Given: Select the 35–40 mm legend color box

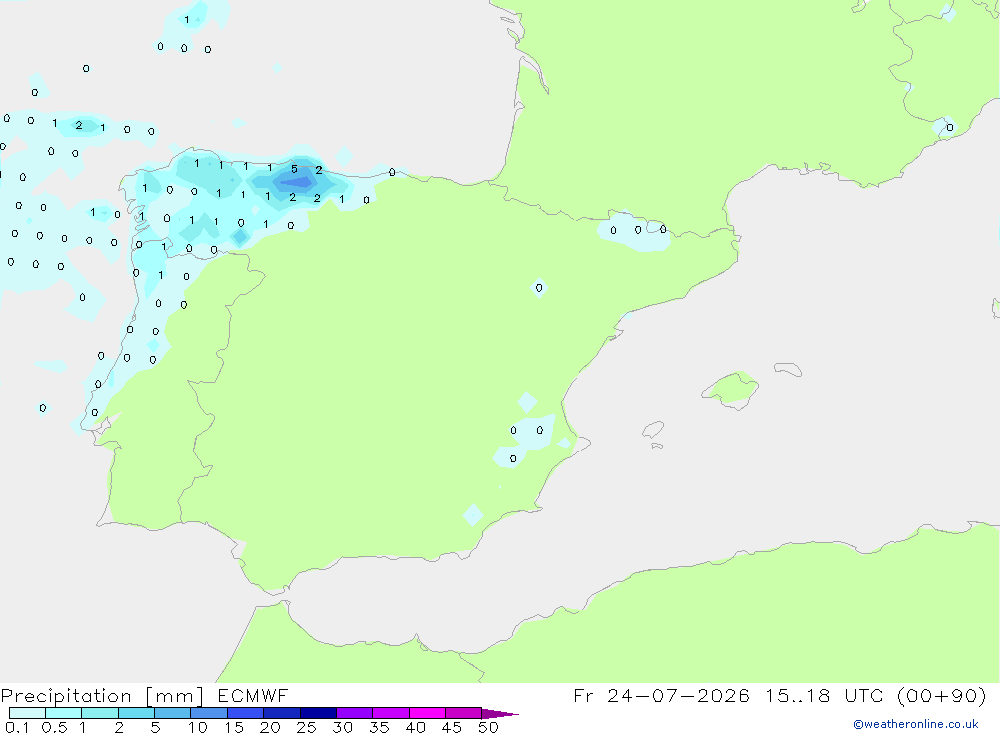Looking at the screenshot, I should (x=391, y=713).
